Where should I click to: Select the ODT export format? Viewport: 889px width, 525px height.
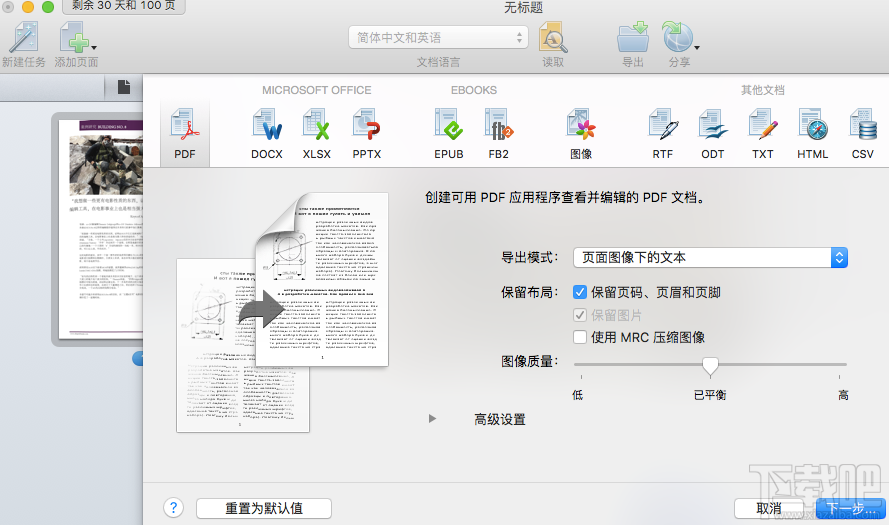pos(713,134)
